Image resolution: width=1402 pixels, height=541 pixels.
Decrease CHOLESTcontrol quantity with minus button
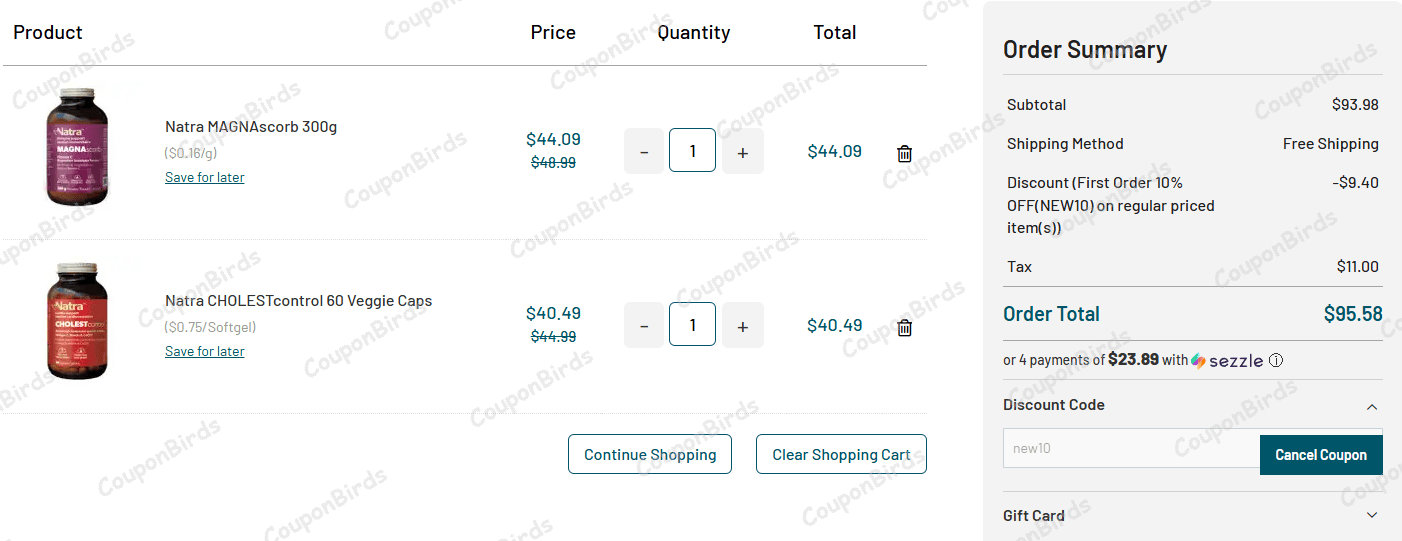click(644, 326)
